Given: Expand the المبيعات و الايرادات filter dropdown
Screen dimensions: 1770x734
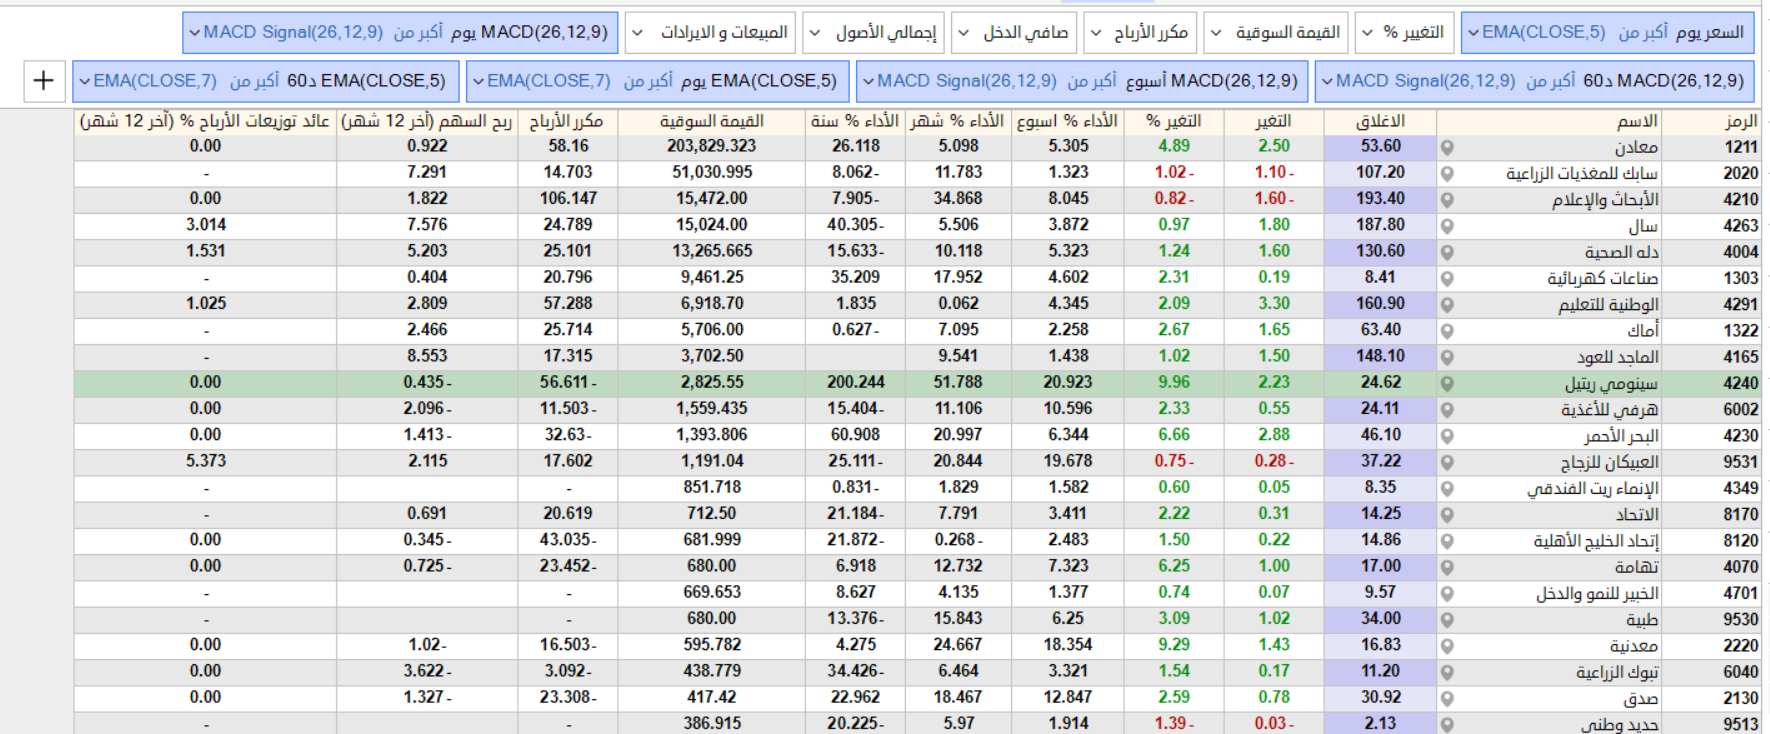Looking at the screenshot, I should tap(711, 33).
